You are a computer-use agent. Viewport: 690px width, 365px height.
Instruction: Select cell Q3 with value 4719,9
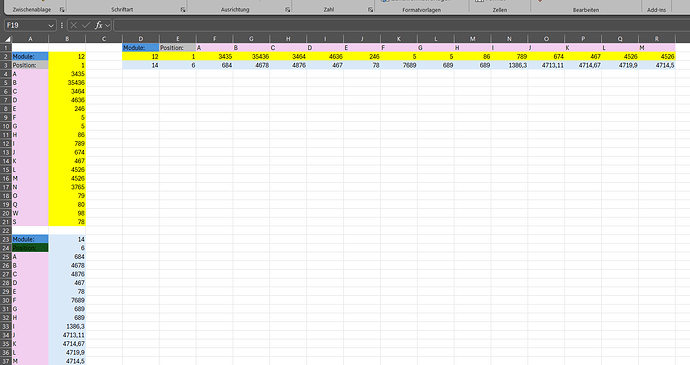point(620,65)
